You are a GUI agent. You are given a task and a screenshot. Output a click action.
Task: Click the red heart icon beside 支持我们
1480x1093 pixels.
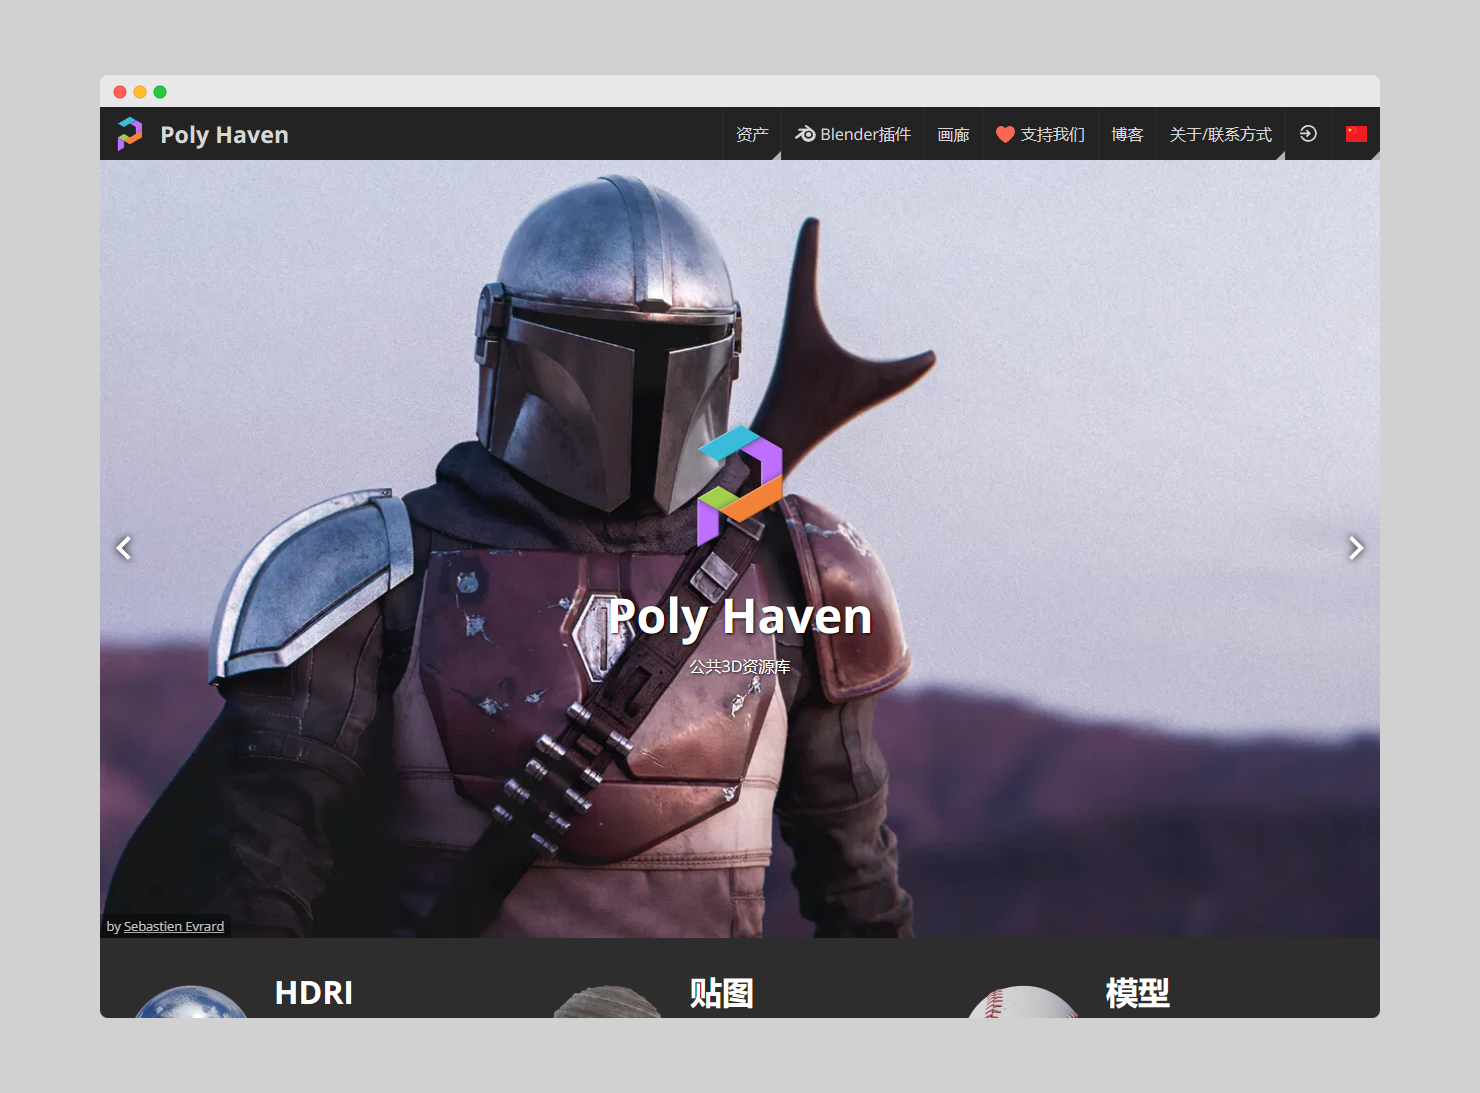[1005, 134]
